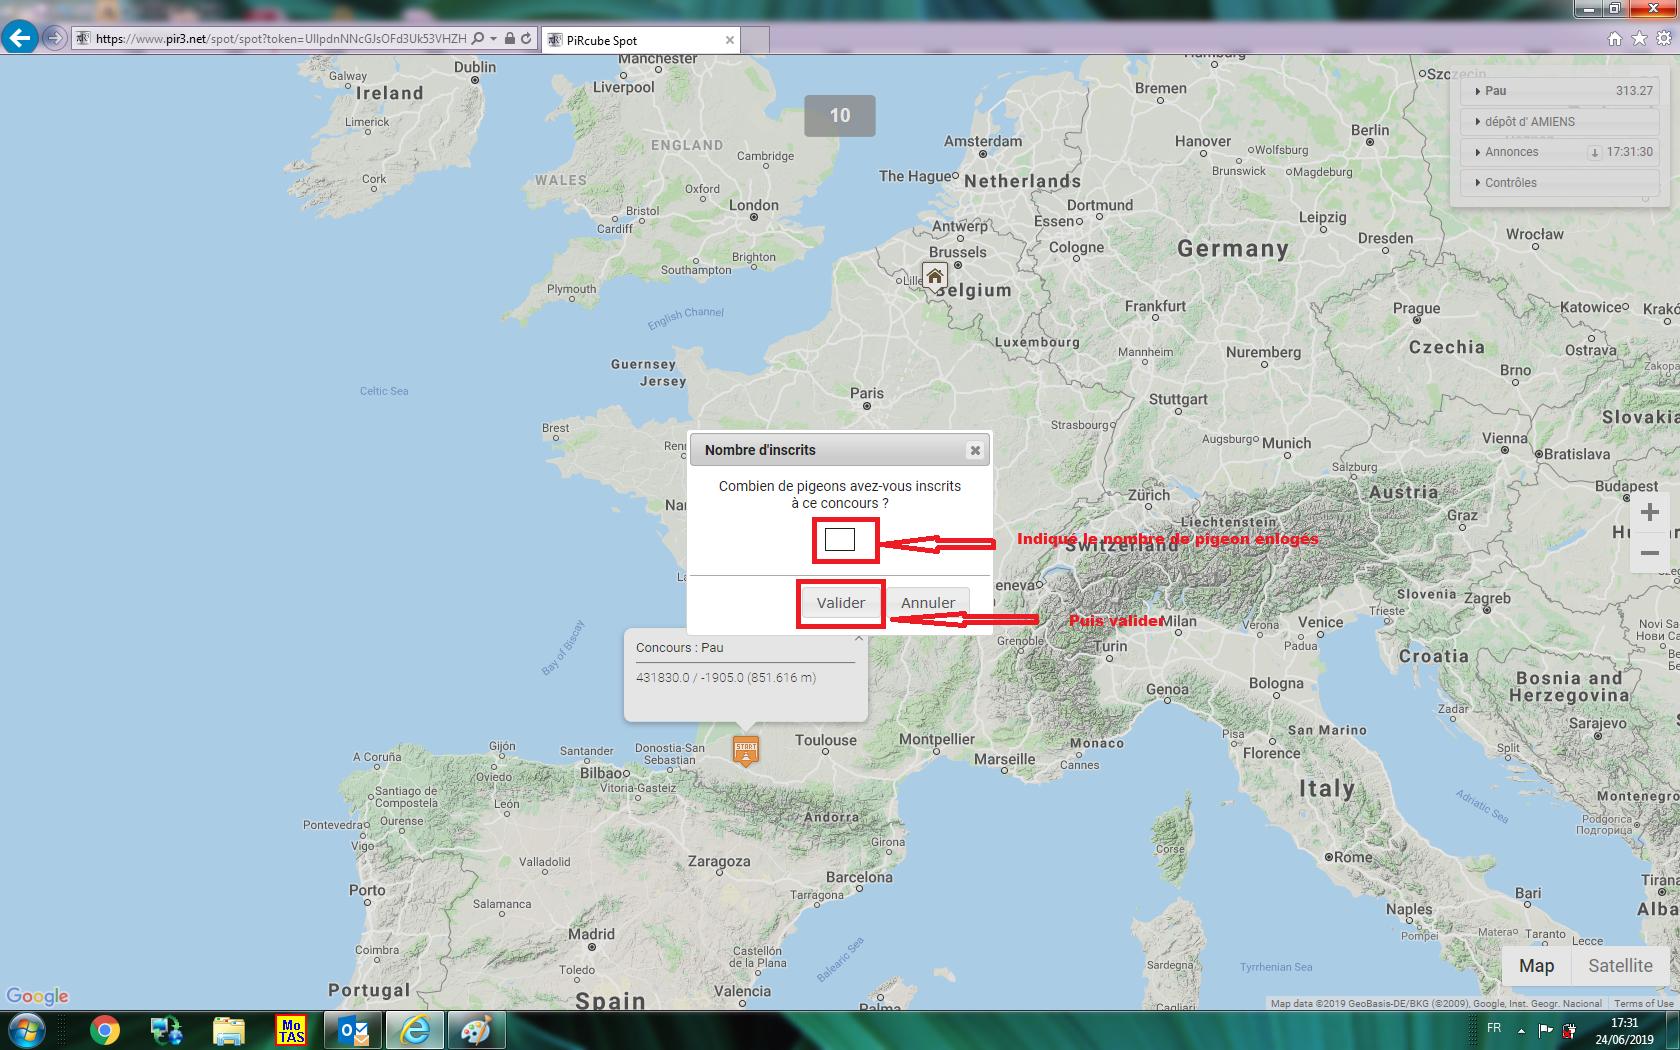1680x1050 pixels.
Task: Click the orange START marker near Pau
Action: click(746, 751)
